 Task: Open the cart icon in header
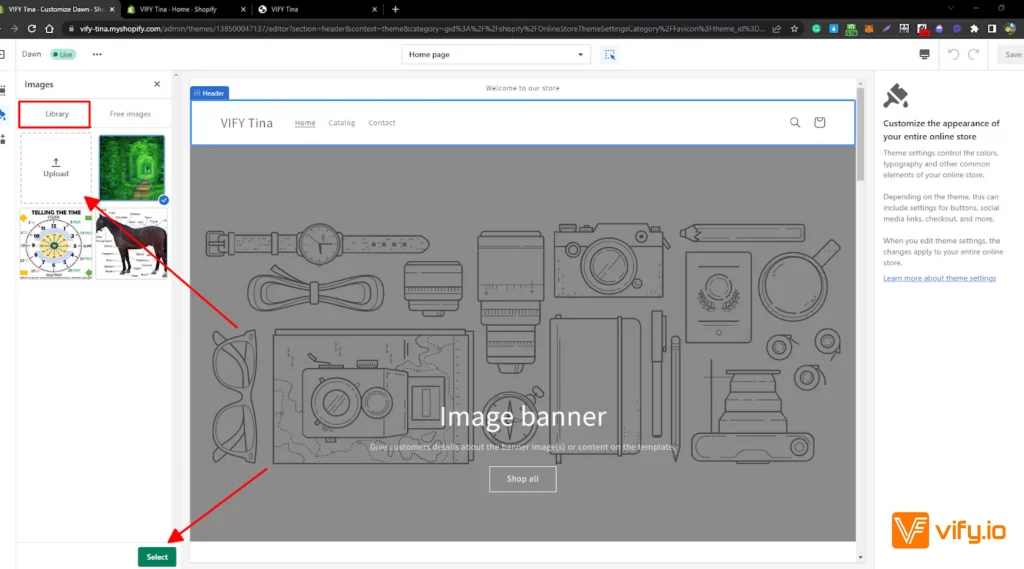(820, 122)
